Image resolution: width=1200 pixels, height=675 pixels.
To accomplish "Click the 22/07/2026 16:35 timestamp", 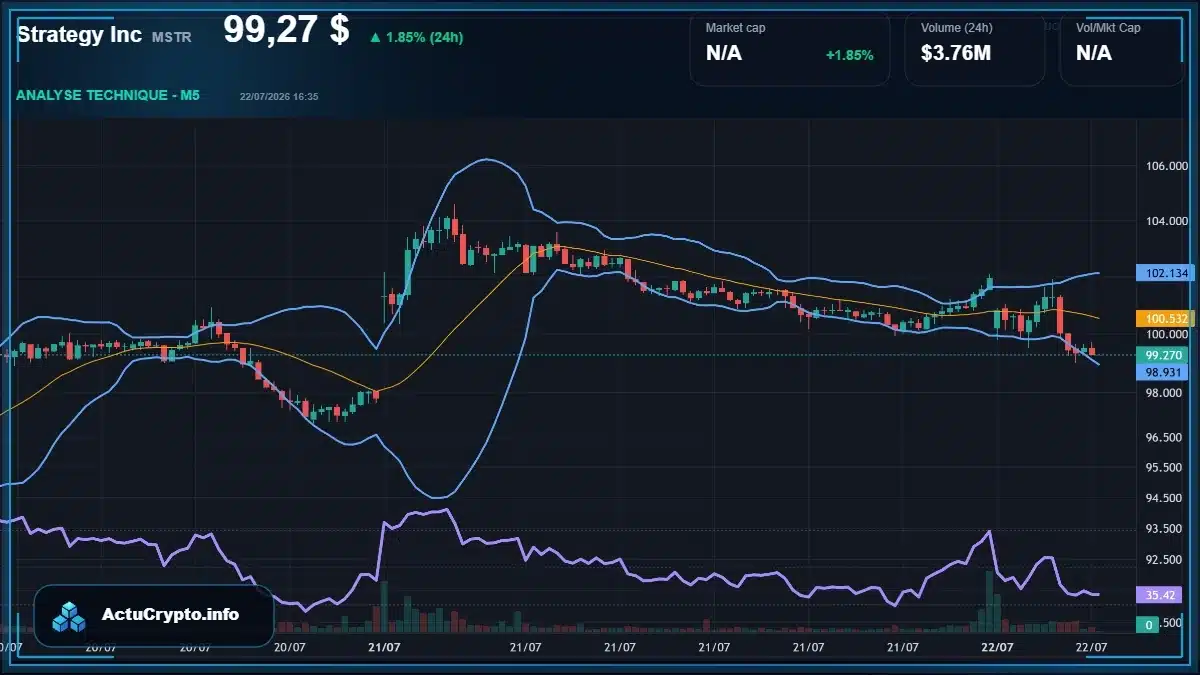I will 279,96.
